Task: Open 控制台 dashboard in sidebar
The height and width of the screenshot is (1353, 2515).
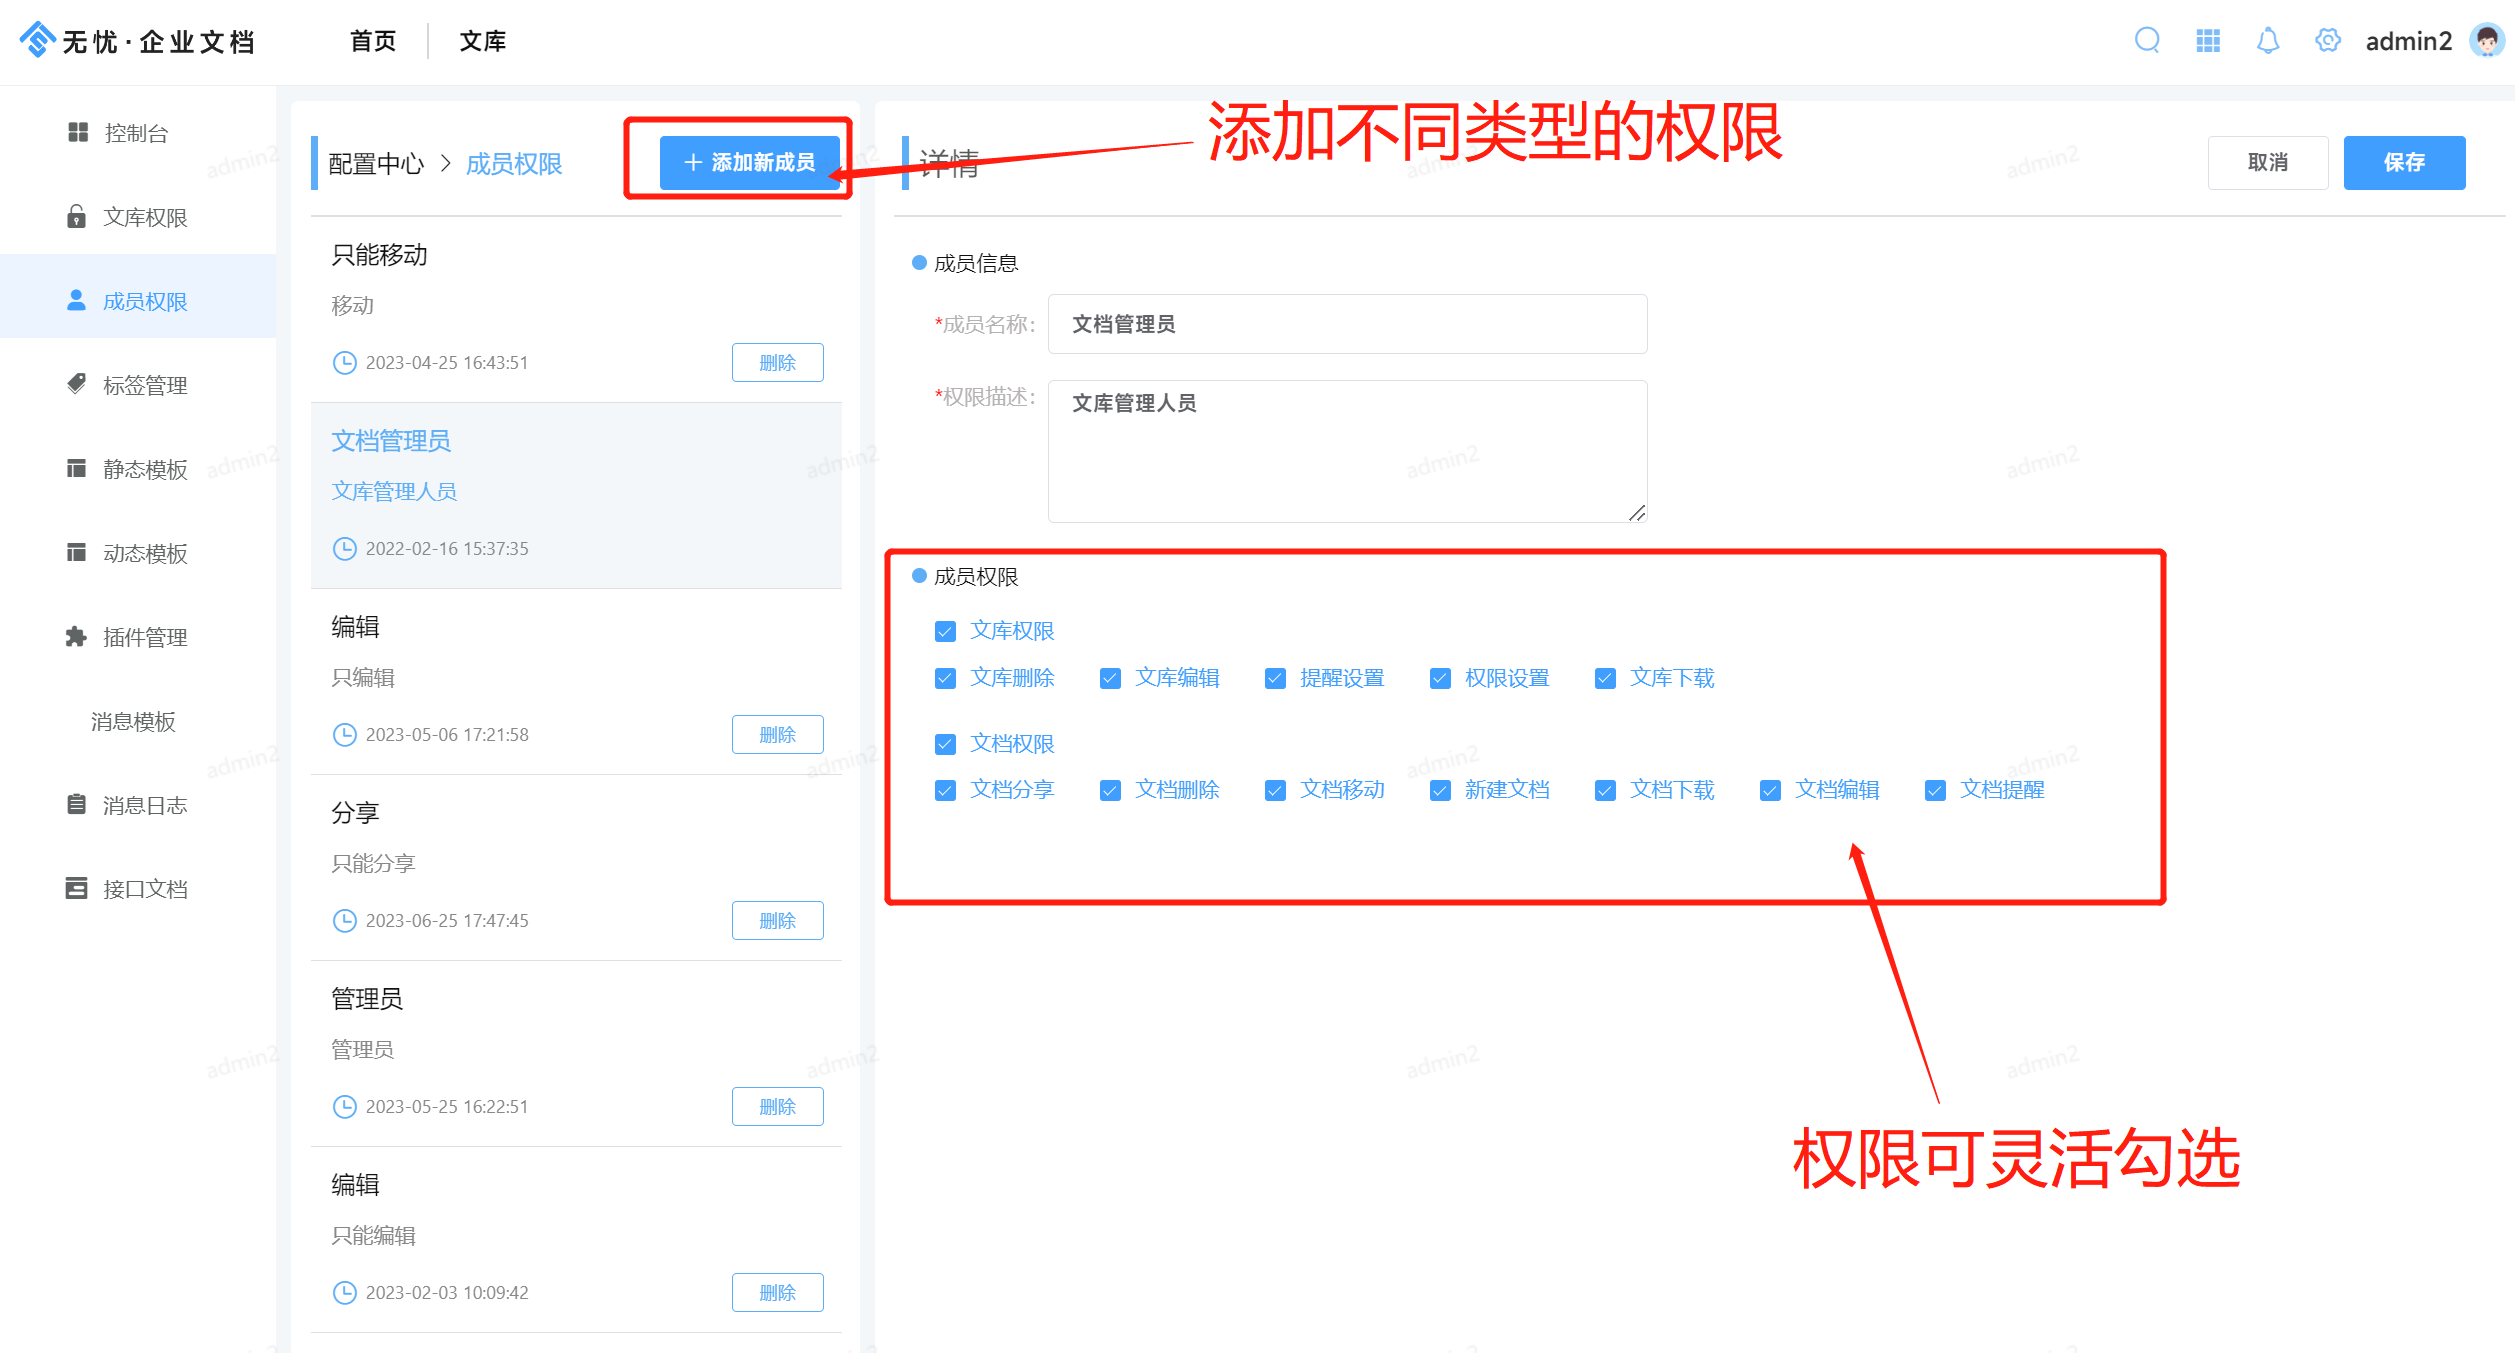Action: point(136,133)
